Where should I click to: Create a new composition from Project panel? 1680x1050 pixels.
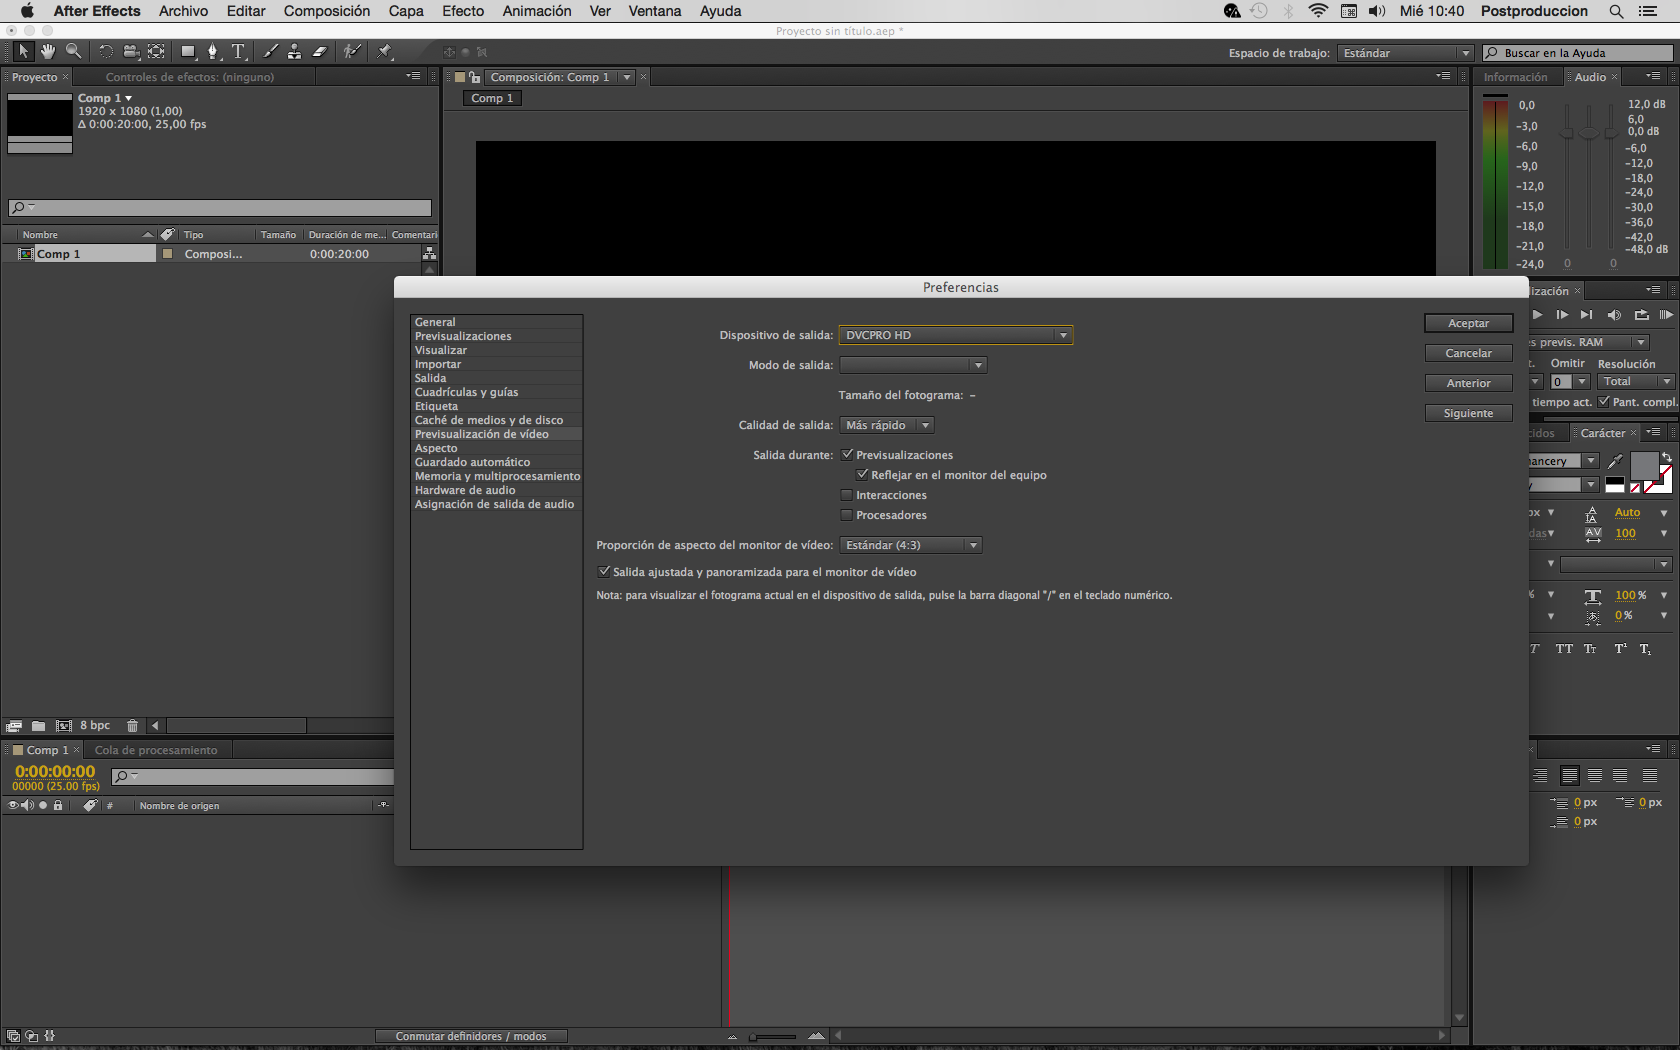click(x=63, y=726)
